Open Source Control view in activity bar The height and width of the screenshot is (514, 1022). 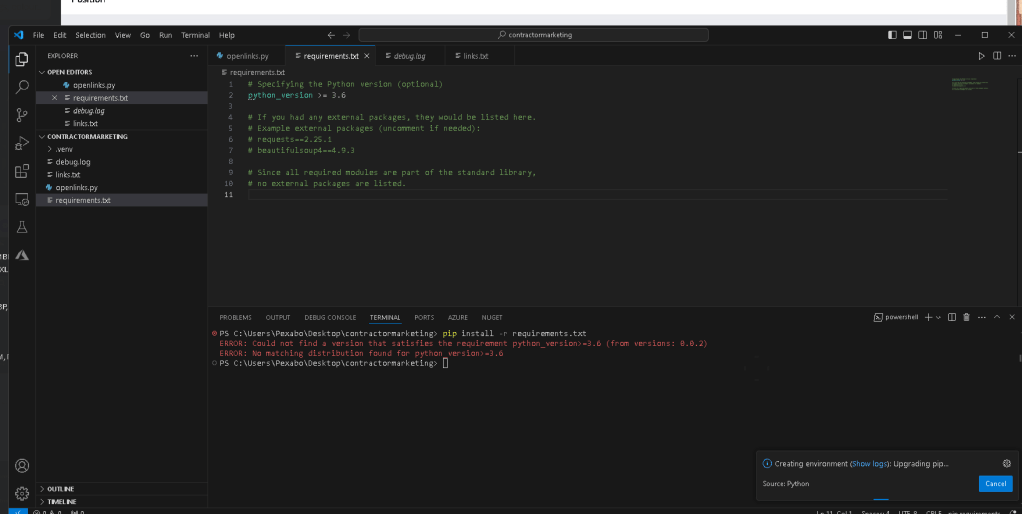[22, 115]
